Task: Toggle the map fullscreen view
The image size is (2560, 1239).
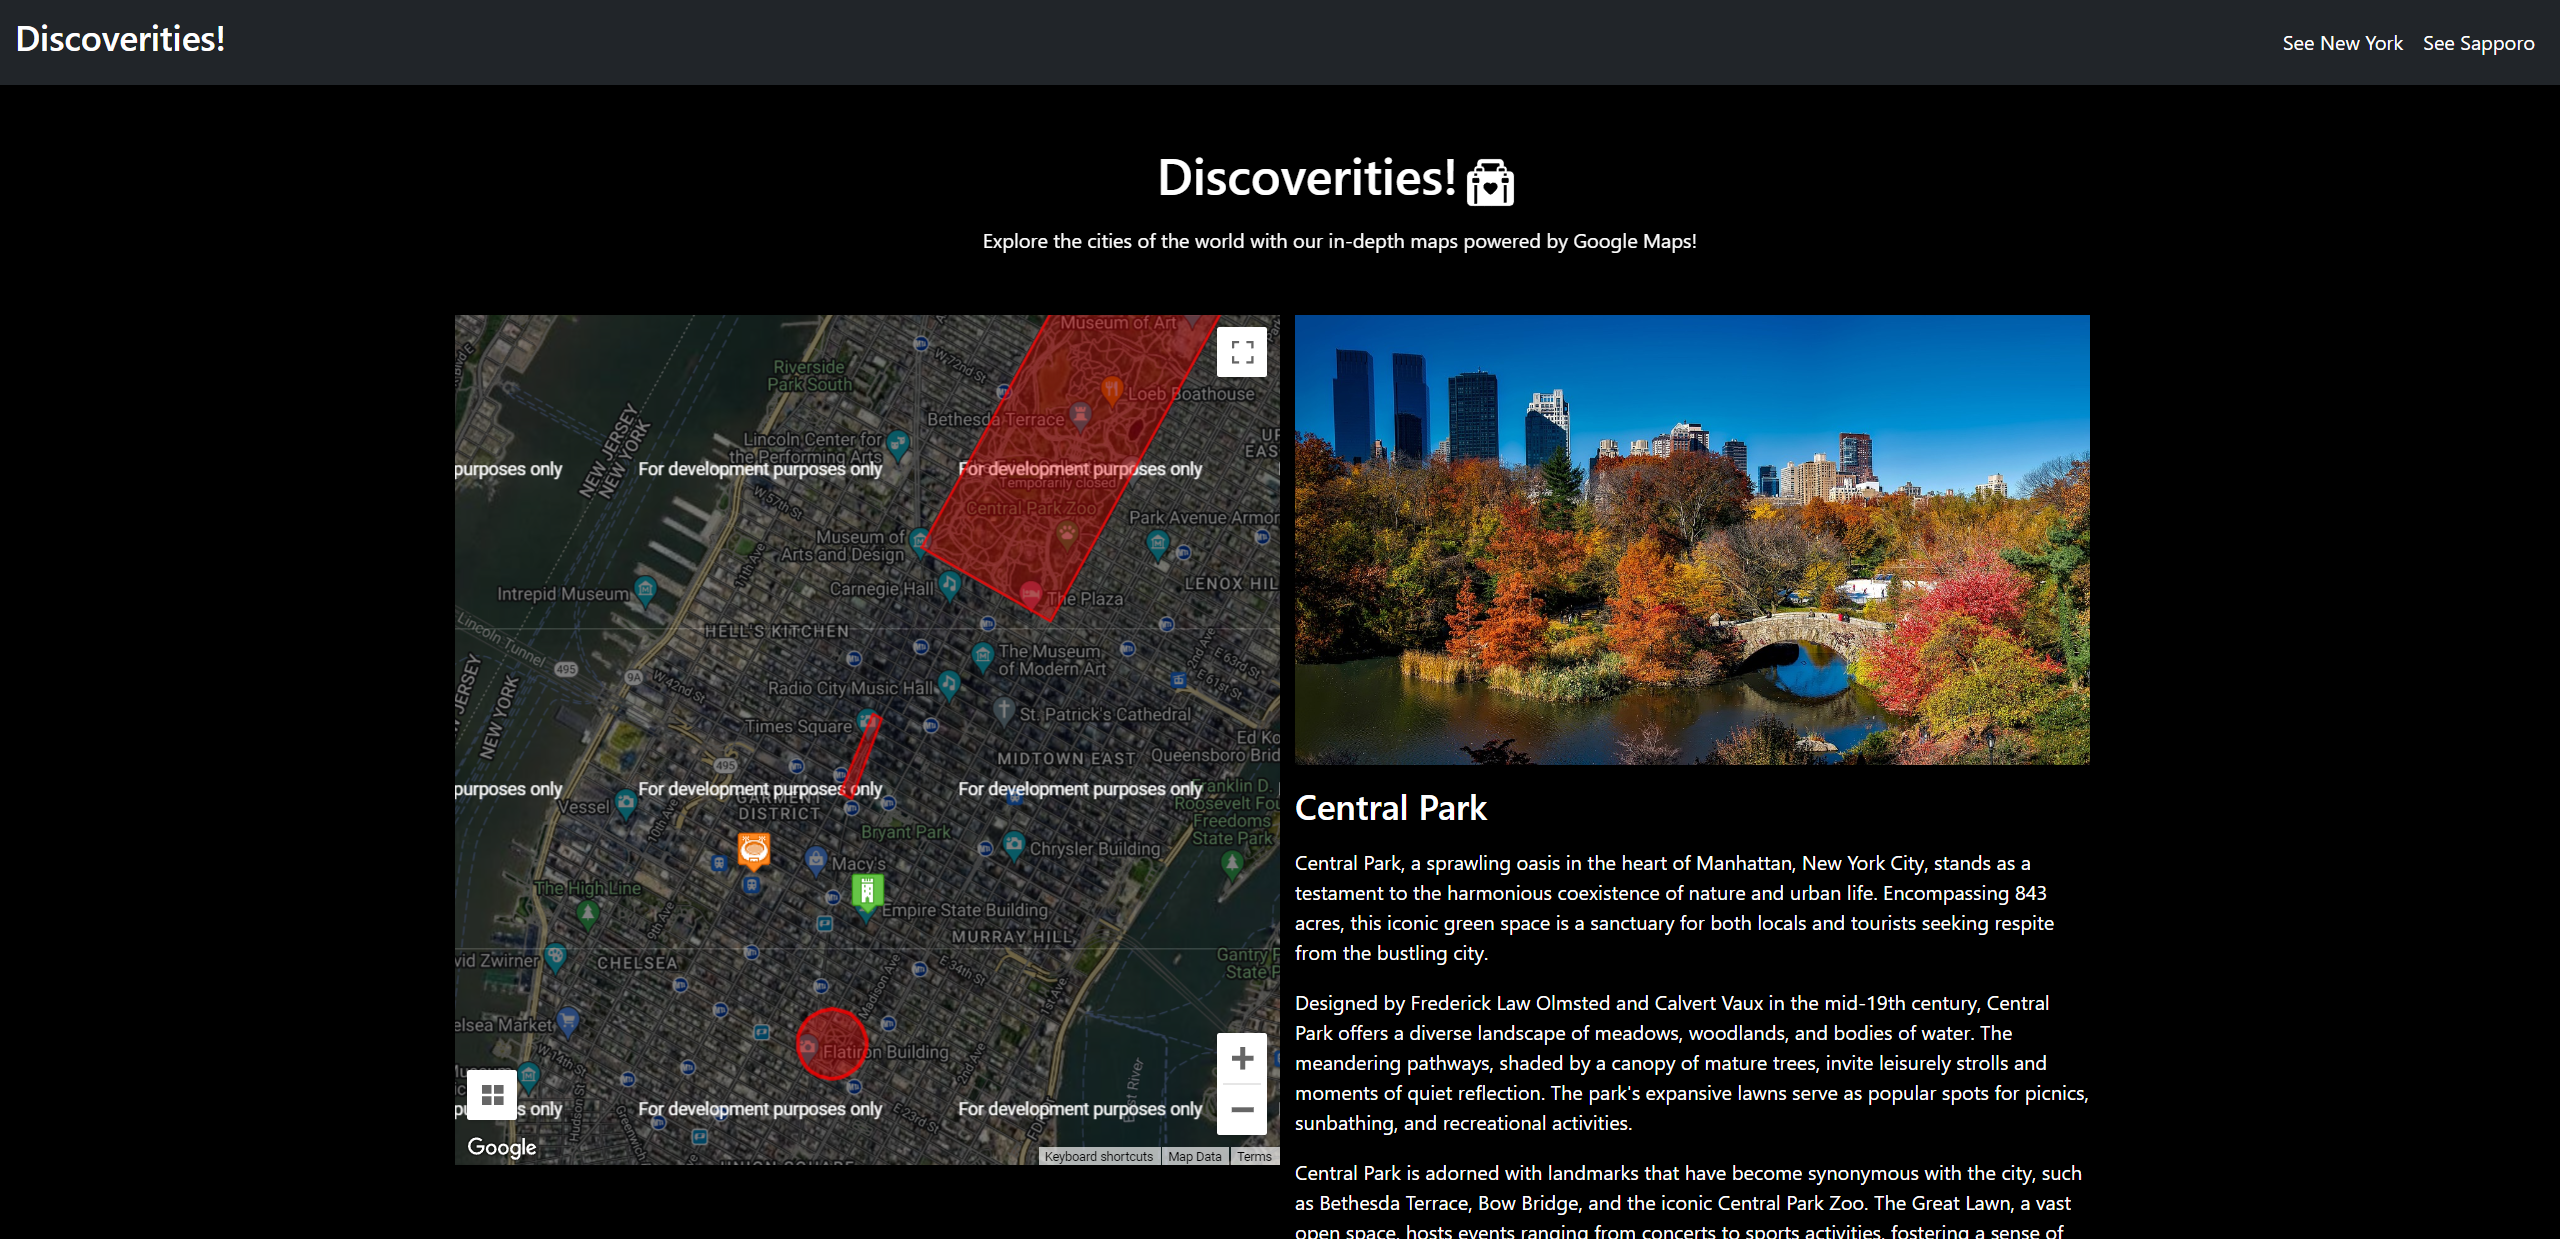Action: (x=1242, y=352)
